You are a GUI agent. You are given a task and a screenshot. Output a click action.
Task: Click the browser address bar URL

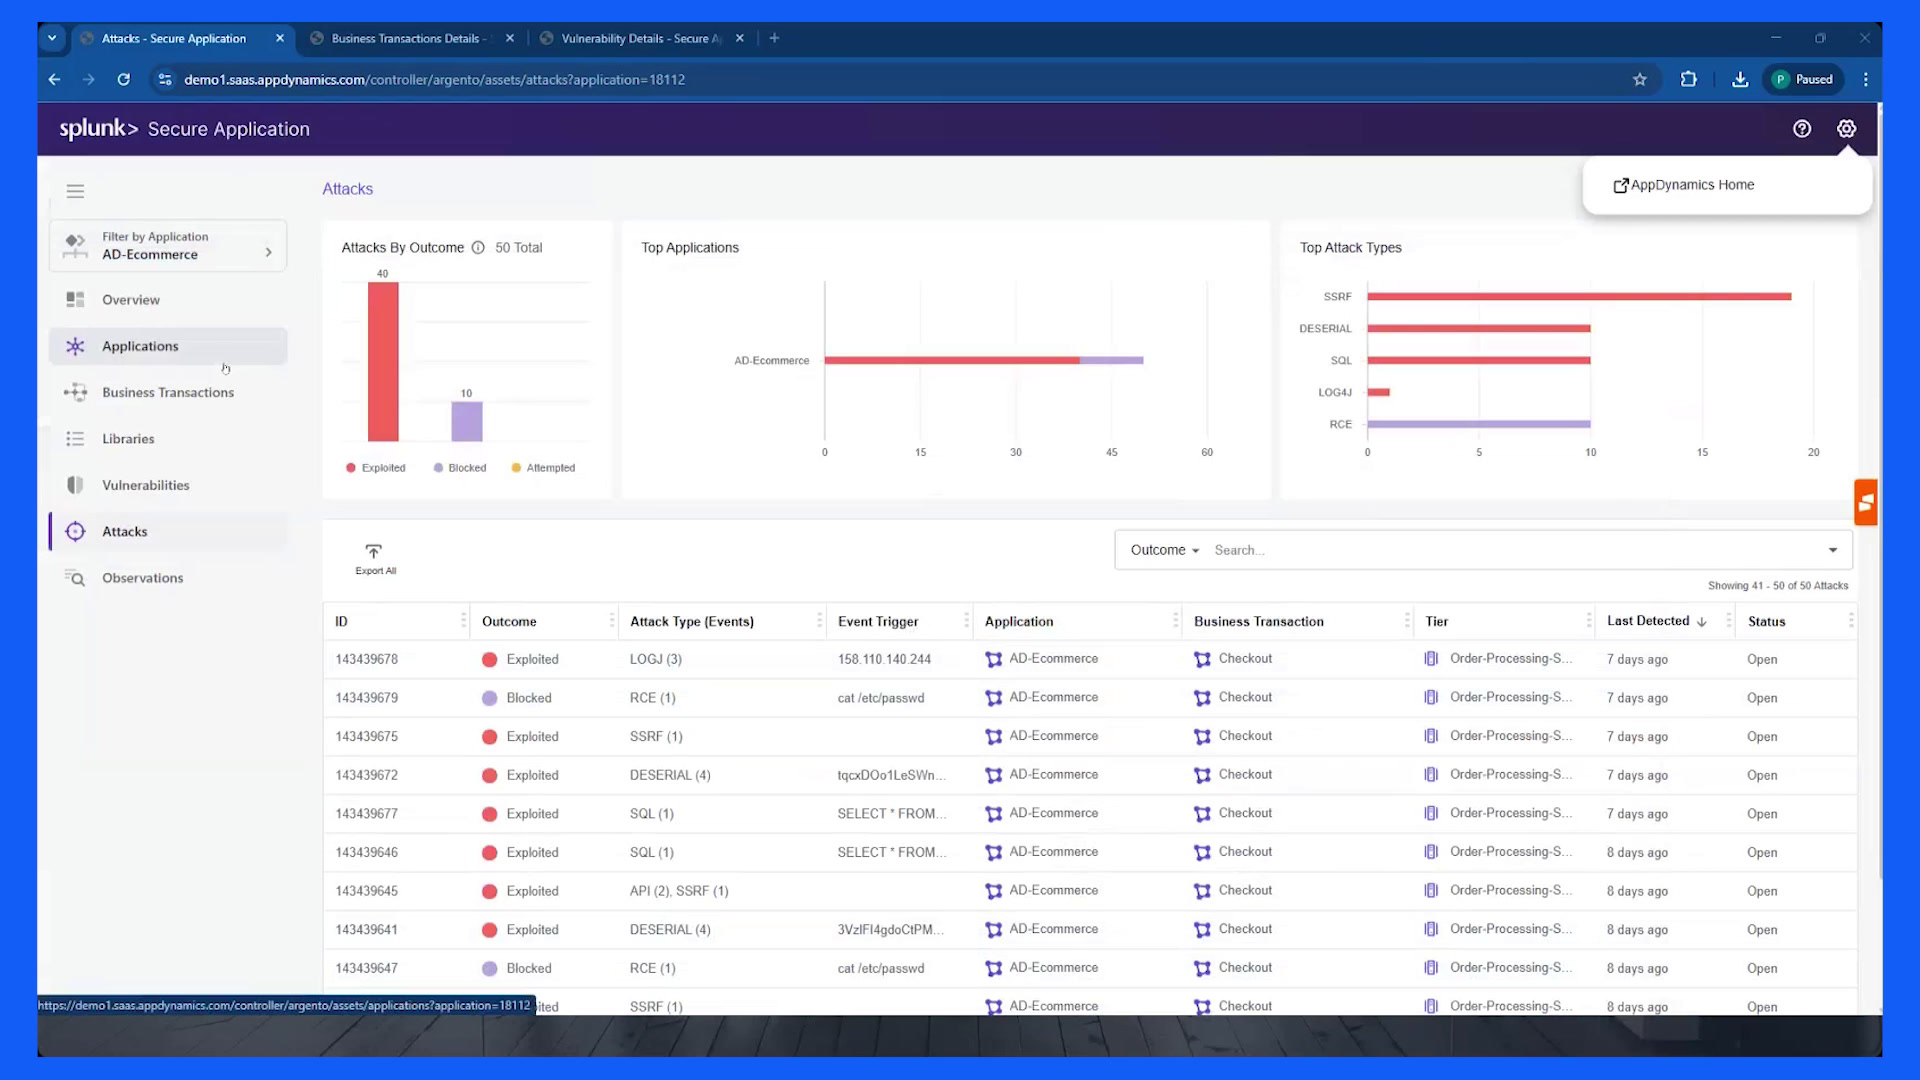[434, 80]
